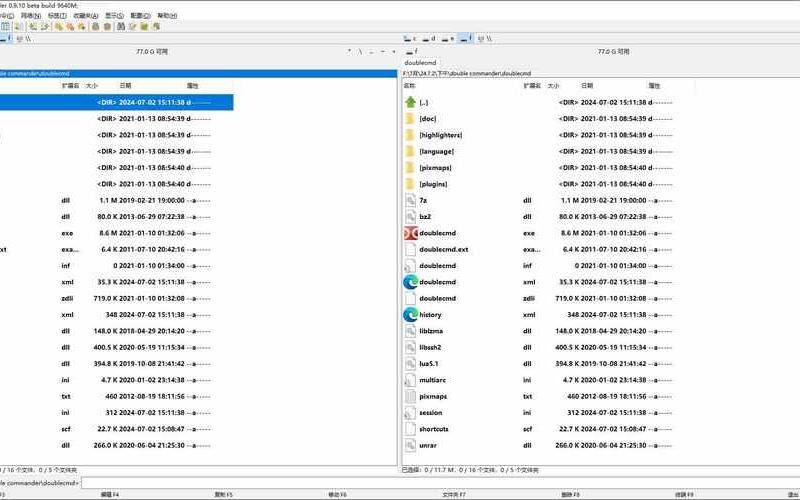This screenshot has width=800, height=500.
Task: Select the [language] folder icon
Action: (x=410, y=151)
